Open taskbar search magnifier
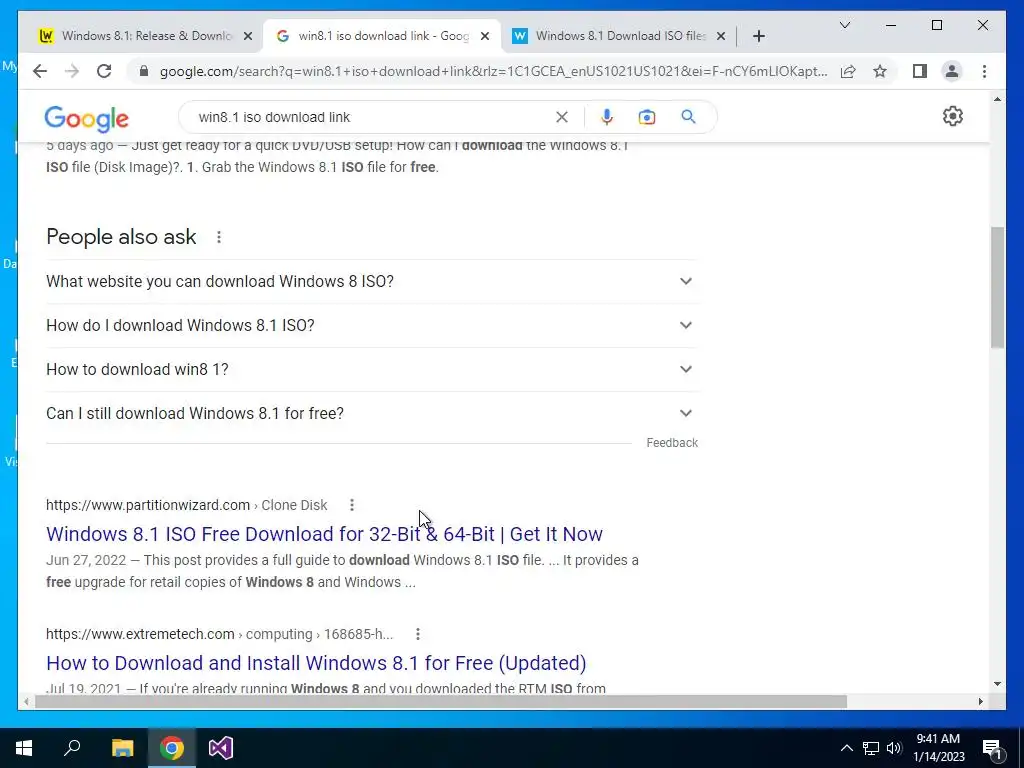Image resolution: width=1024 pixels, height=768 pixels. [72, 748]
